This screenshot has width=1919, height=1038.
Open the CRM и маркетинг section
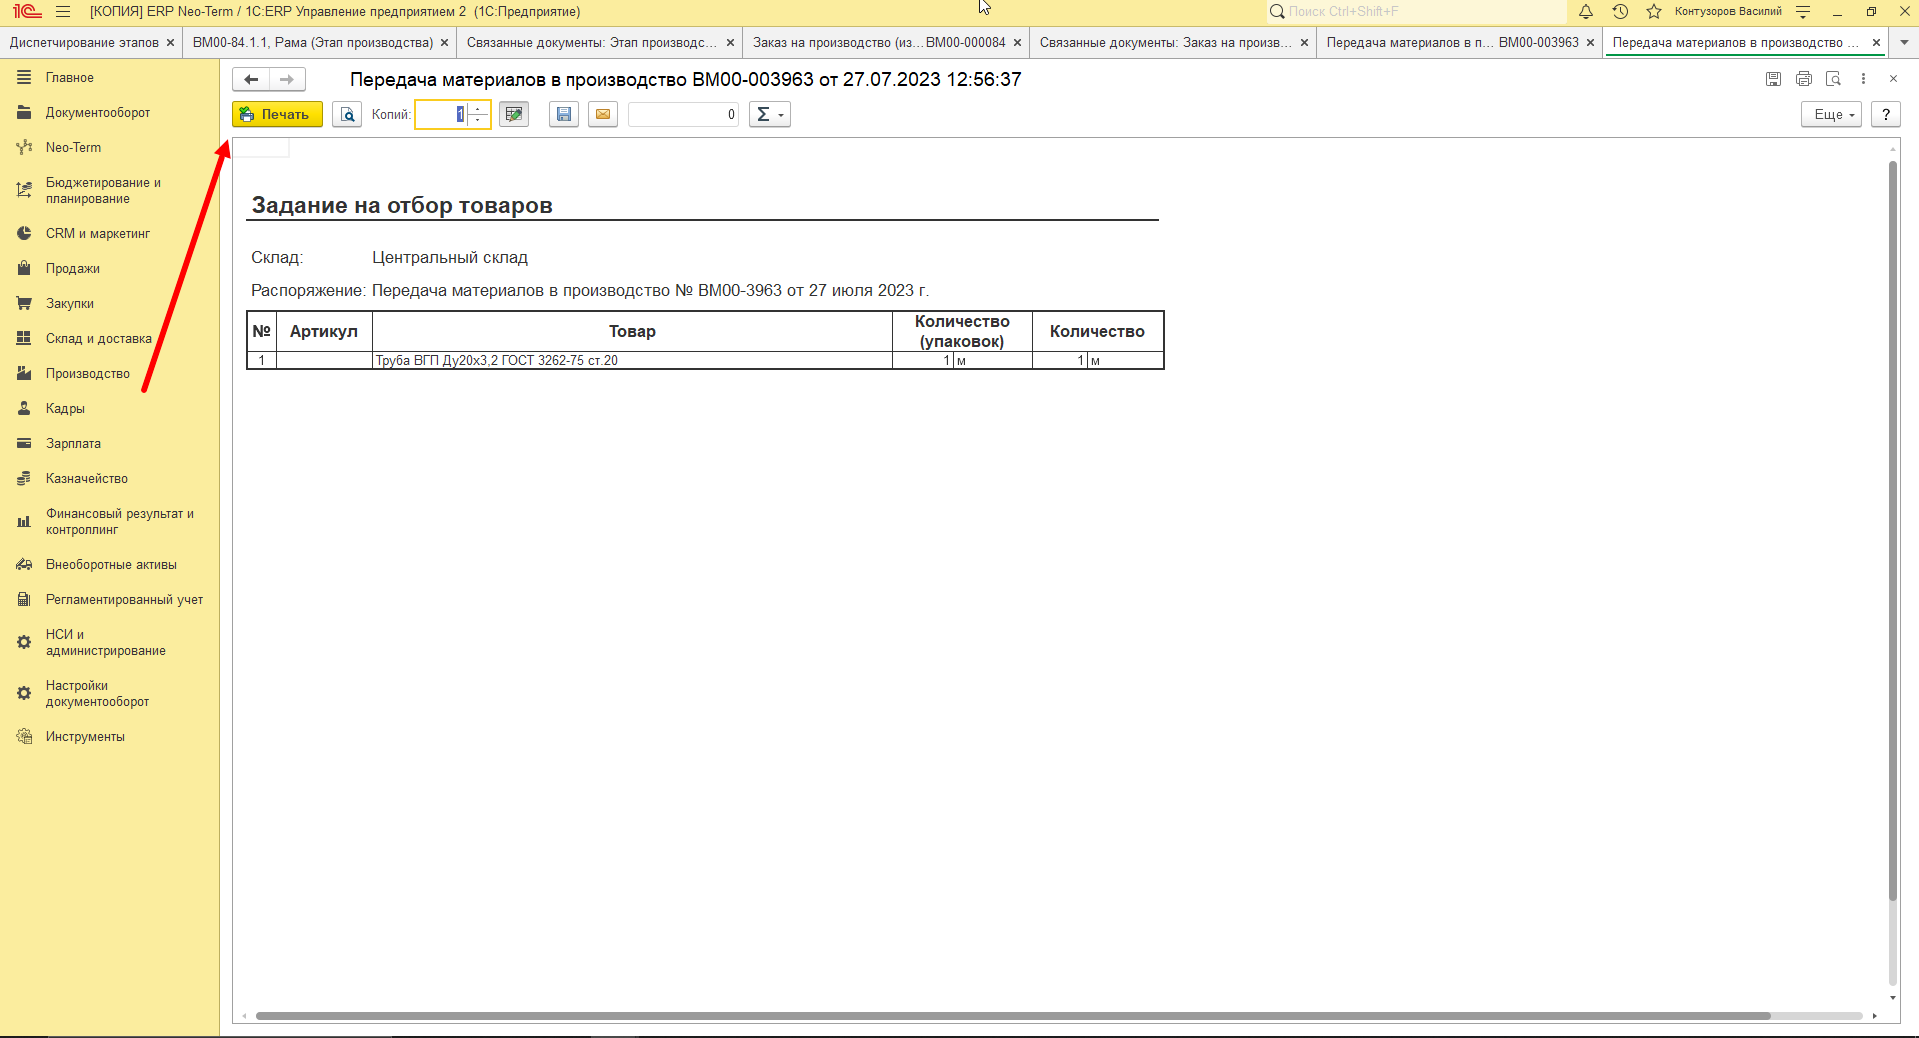[x=98, y=233]
